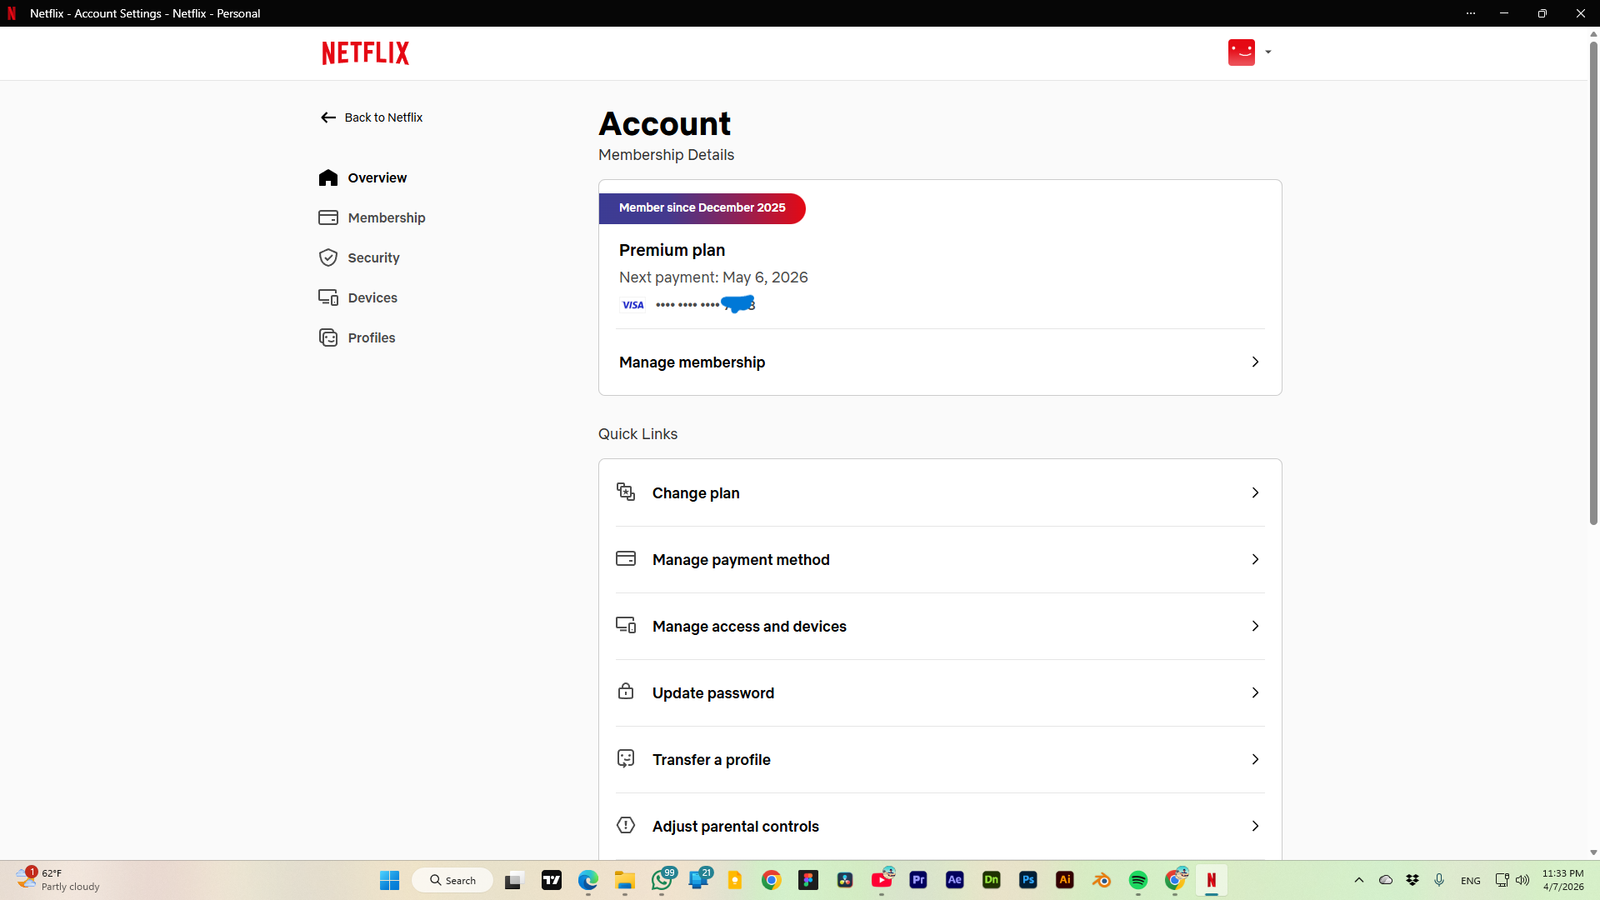Open the Membership sidebar section
Viewport: 1600px width, 900px height.
386,218
